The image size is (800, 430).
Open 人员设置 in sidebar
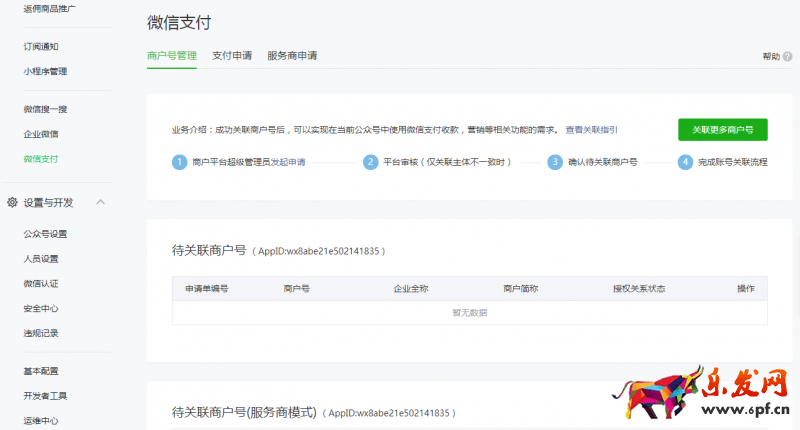(x=41, y=259)
